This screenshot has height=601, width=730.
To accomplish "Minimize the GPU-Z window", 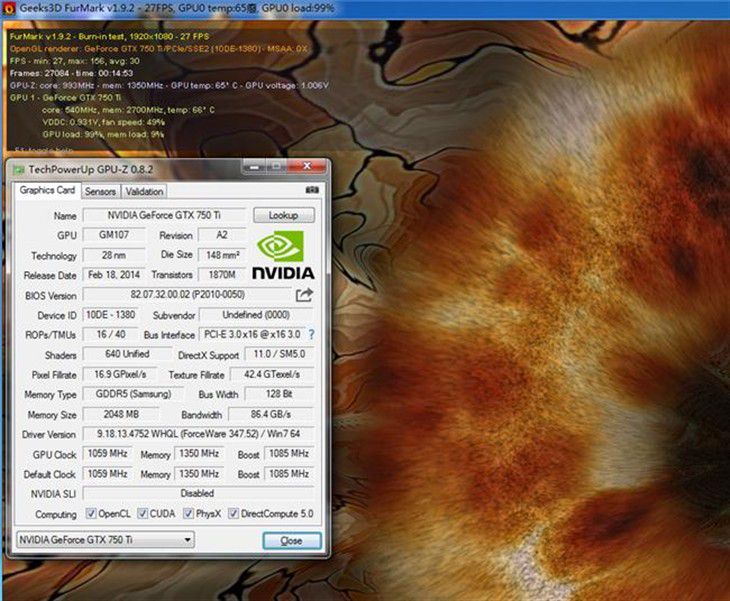I will 254,166.
